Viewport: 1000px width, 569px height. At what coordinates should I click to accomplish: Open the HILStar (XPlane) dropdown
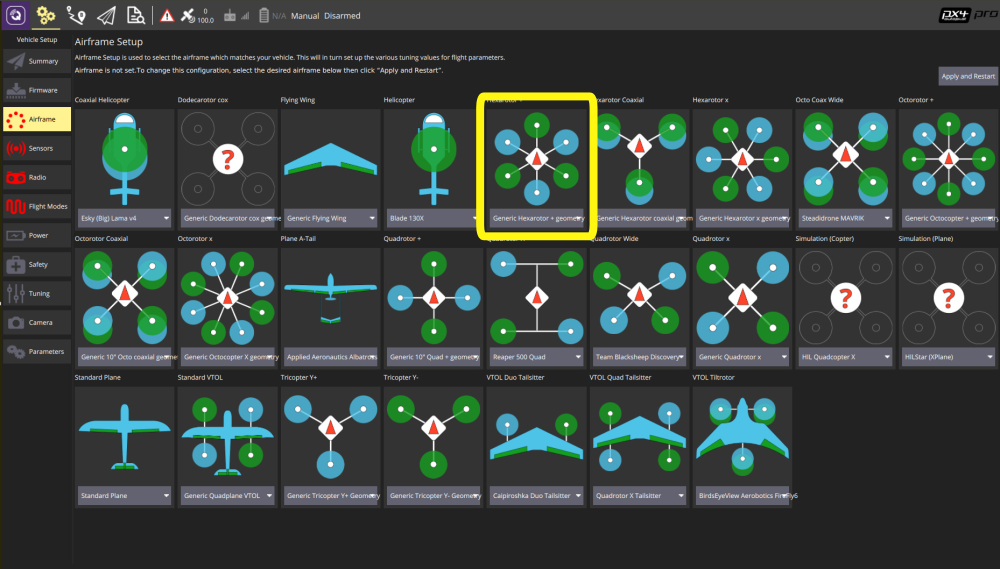(948, 357)
